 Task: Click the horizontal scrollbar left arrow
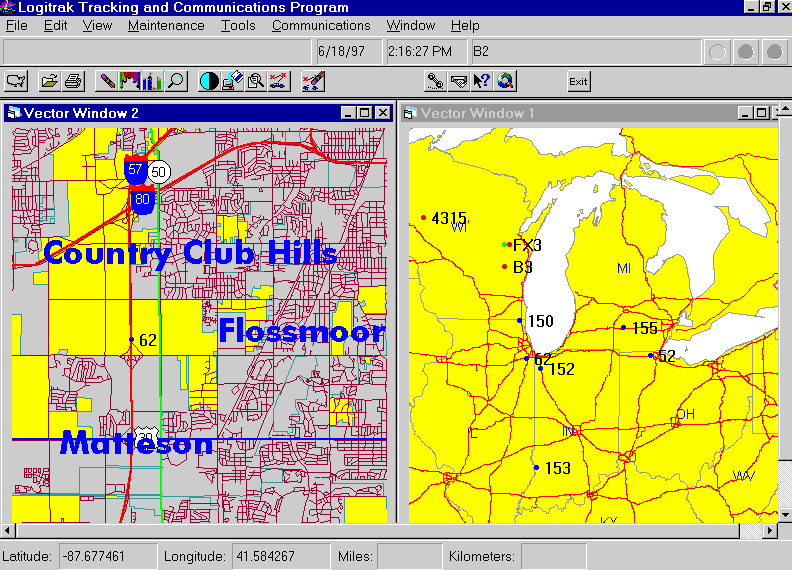coord(7,531)
